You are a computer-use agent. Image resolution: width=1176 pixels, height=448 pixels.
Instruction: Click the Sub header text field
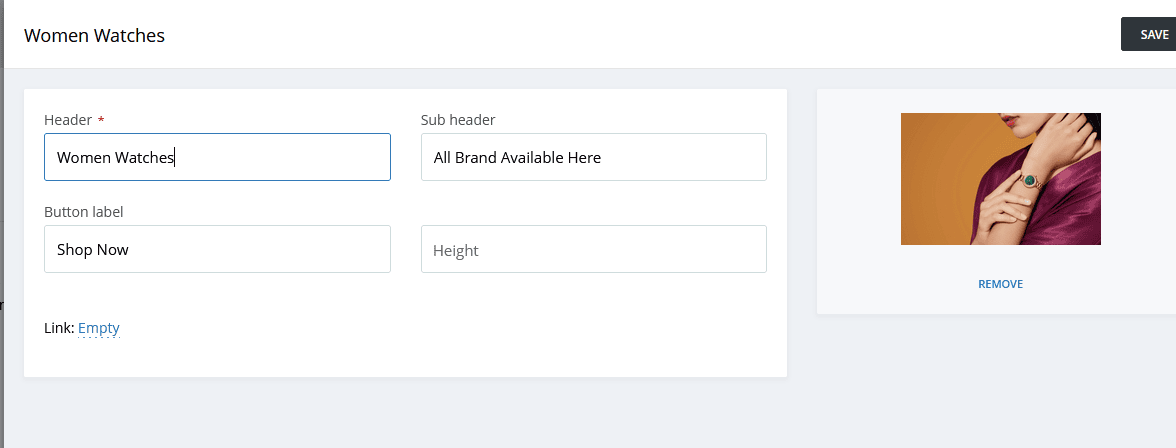tap(593, 157)
